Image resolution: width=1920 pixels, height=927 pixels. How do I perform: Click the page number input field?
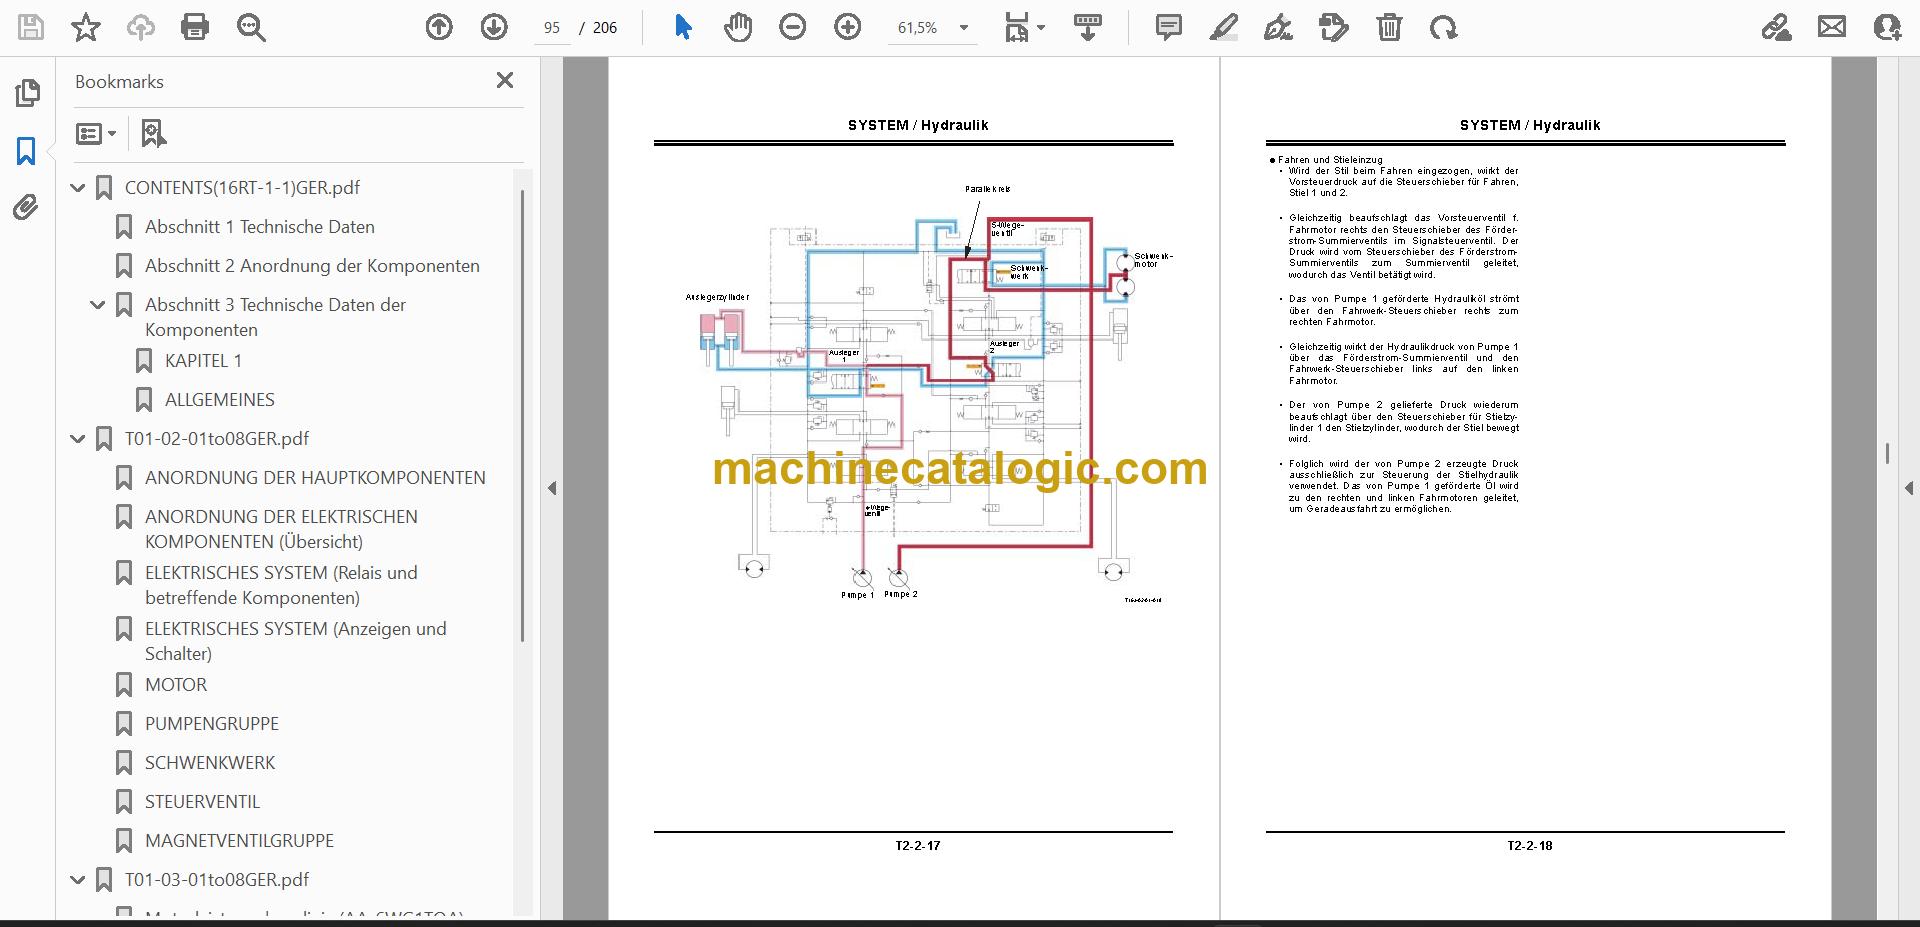[551, 27]
